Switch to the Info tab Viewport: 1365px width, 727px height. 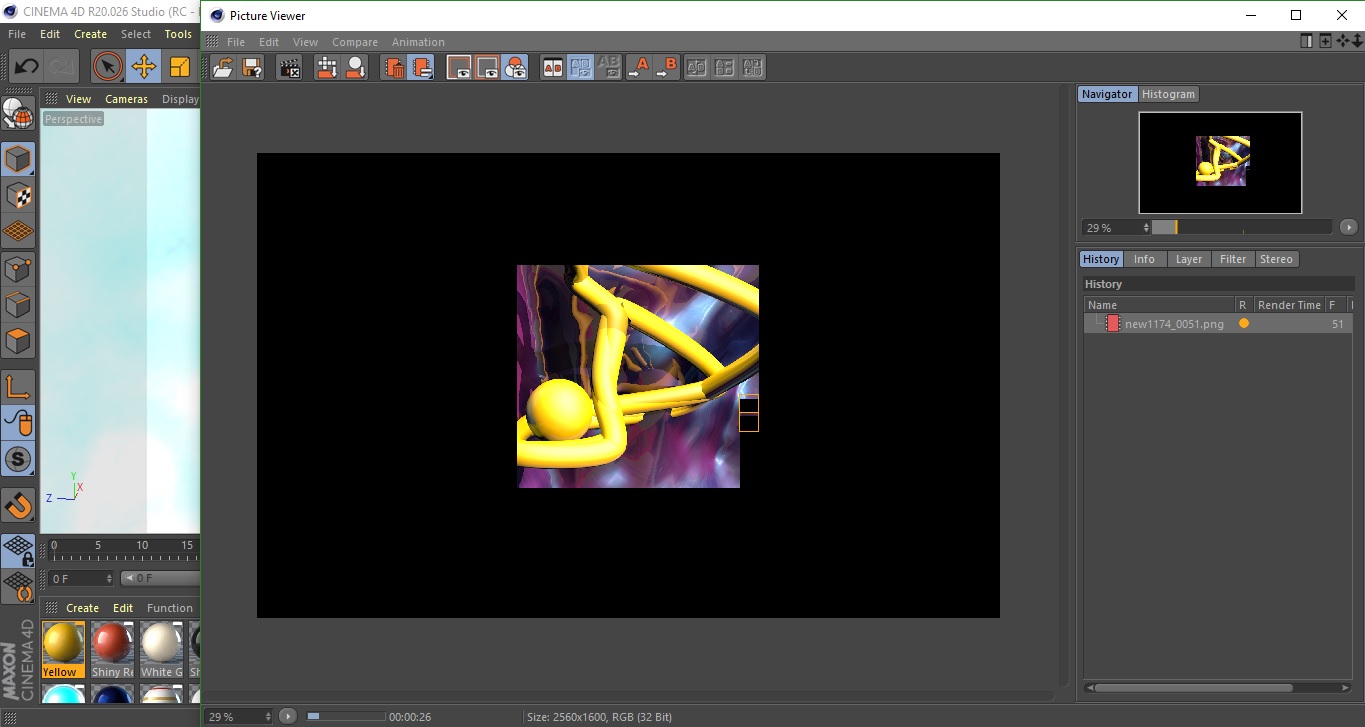(x=1144, y=259)
